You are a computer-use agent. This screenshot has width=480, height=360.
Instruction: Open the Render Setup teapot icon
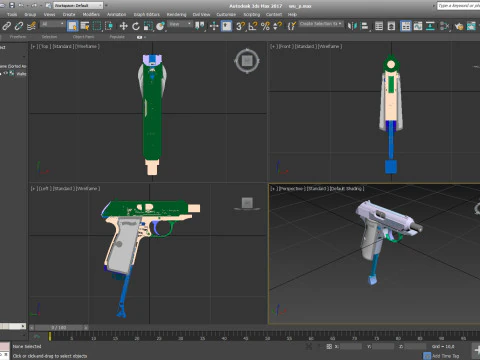point(459,26)
